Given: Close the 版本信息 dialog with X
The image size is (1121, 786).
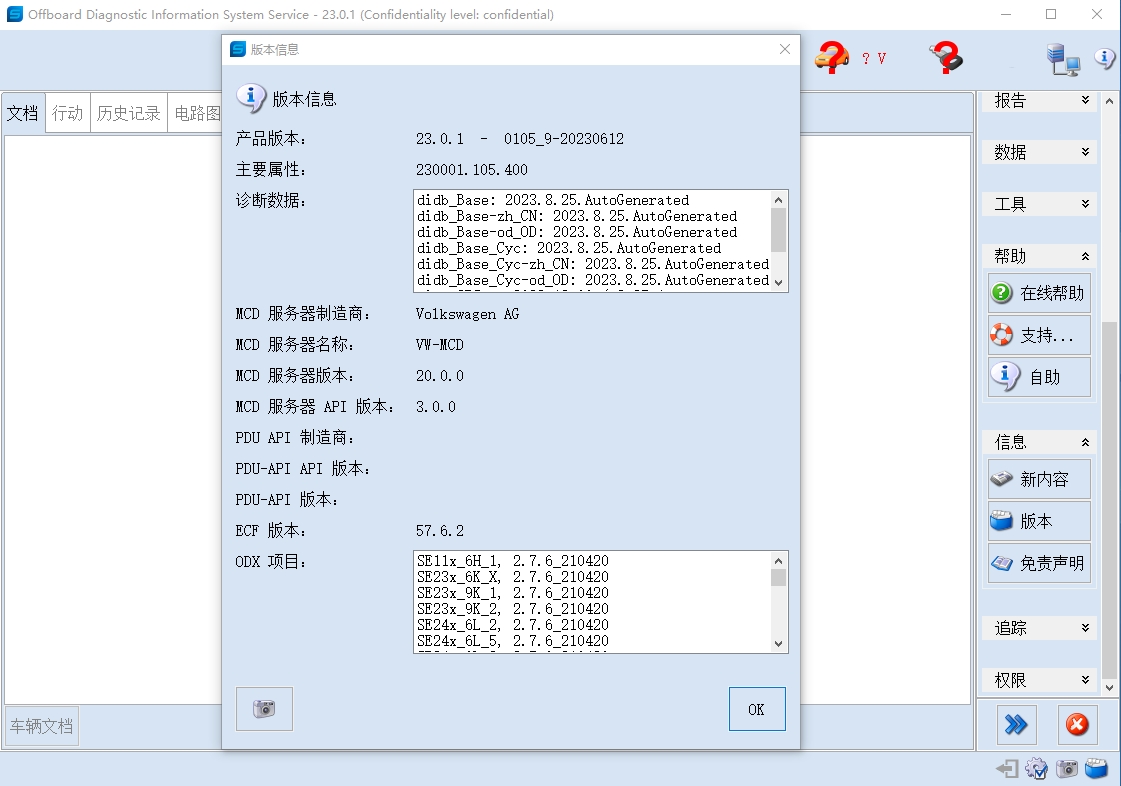Looking at the screenshot, I should point(784,49).
